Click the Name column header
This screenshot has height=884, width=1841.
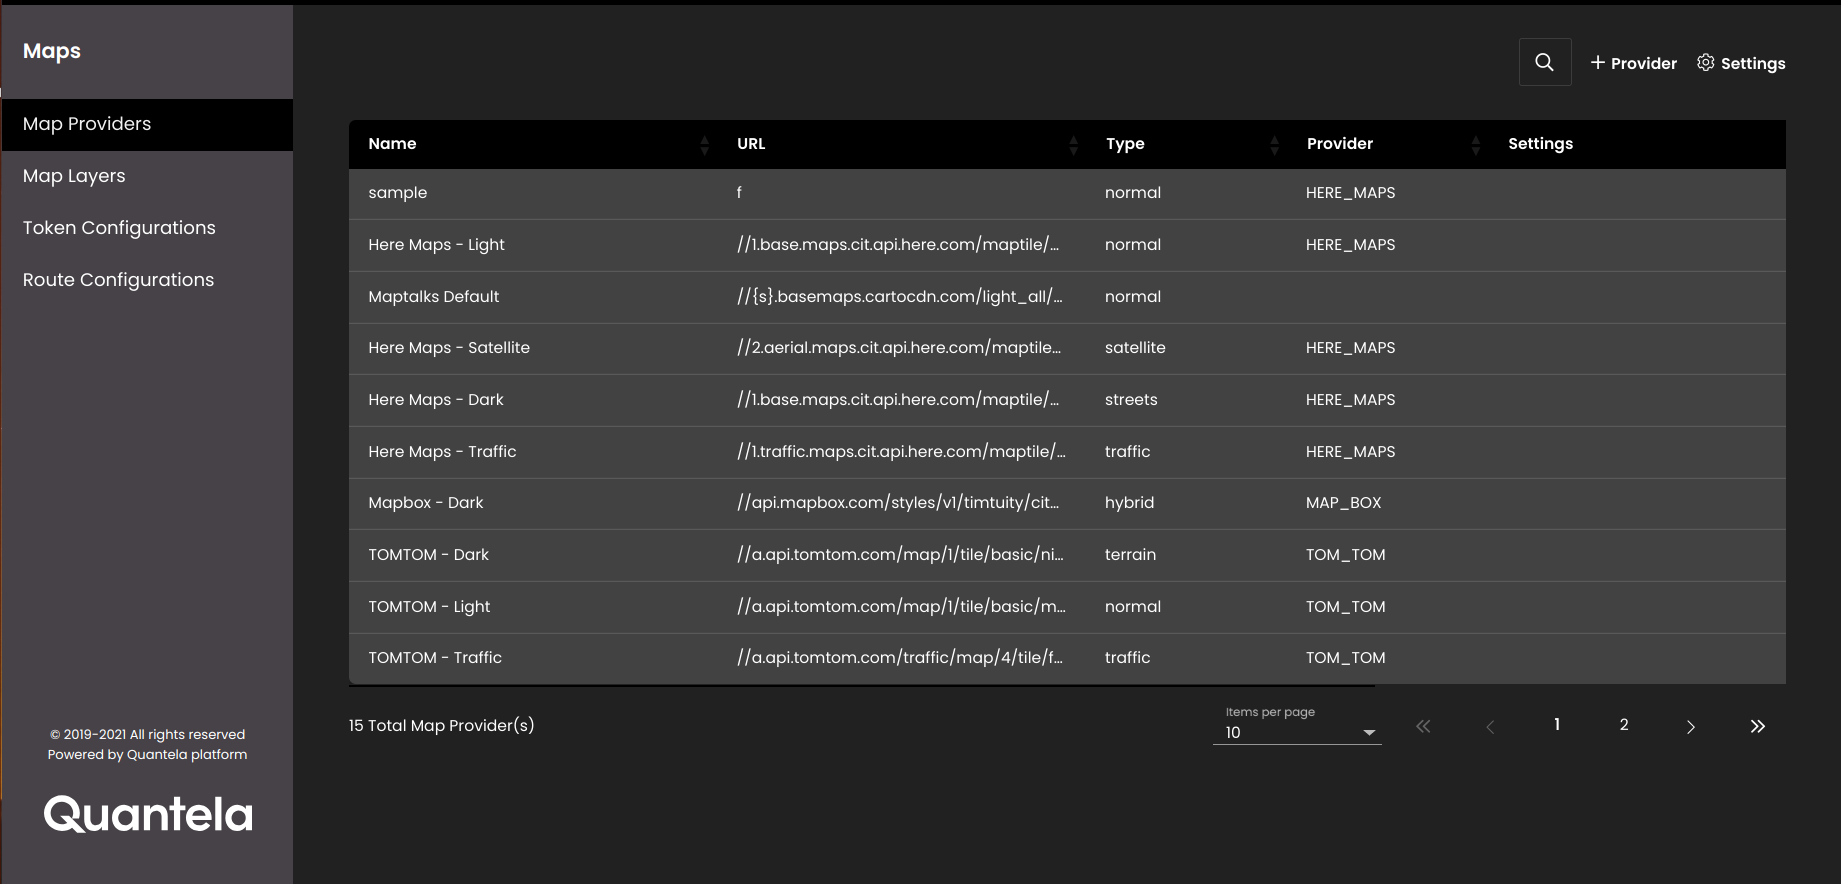[x=392, y=144]
